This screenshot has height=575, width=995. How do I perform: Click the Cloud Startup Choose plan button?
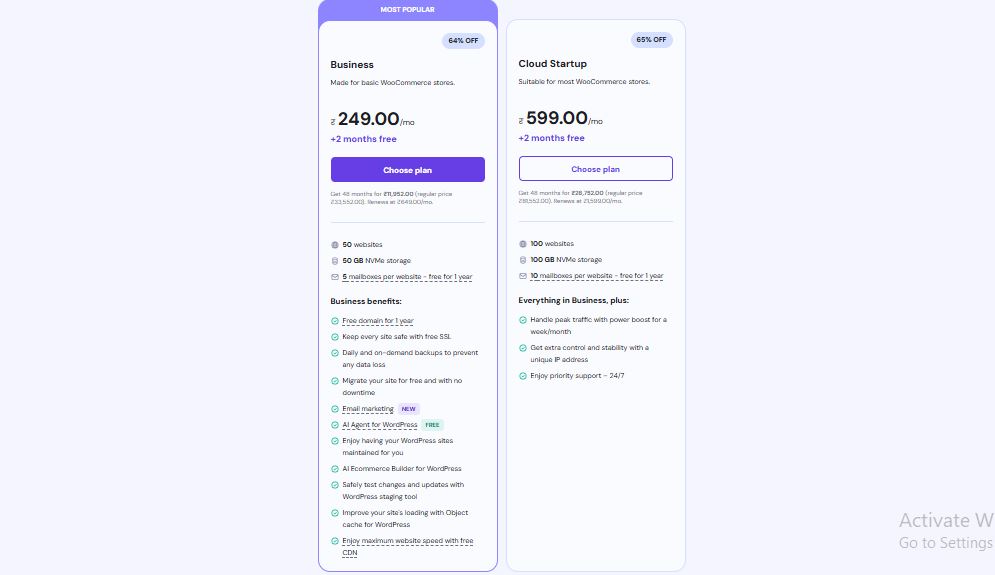[595, 169]
